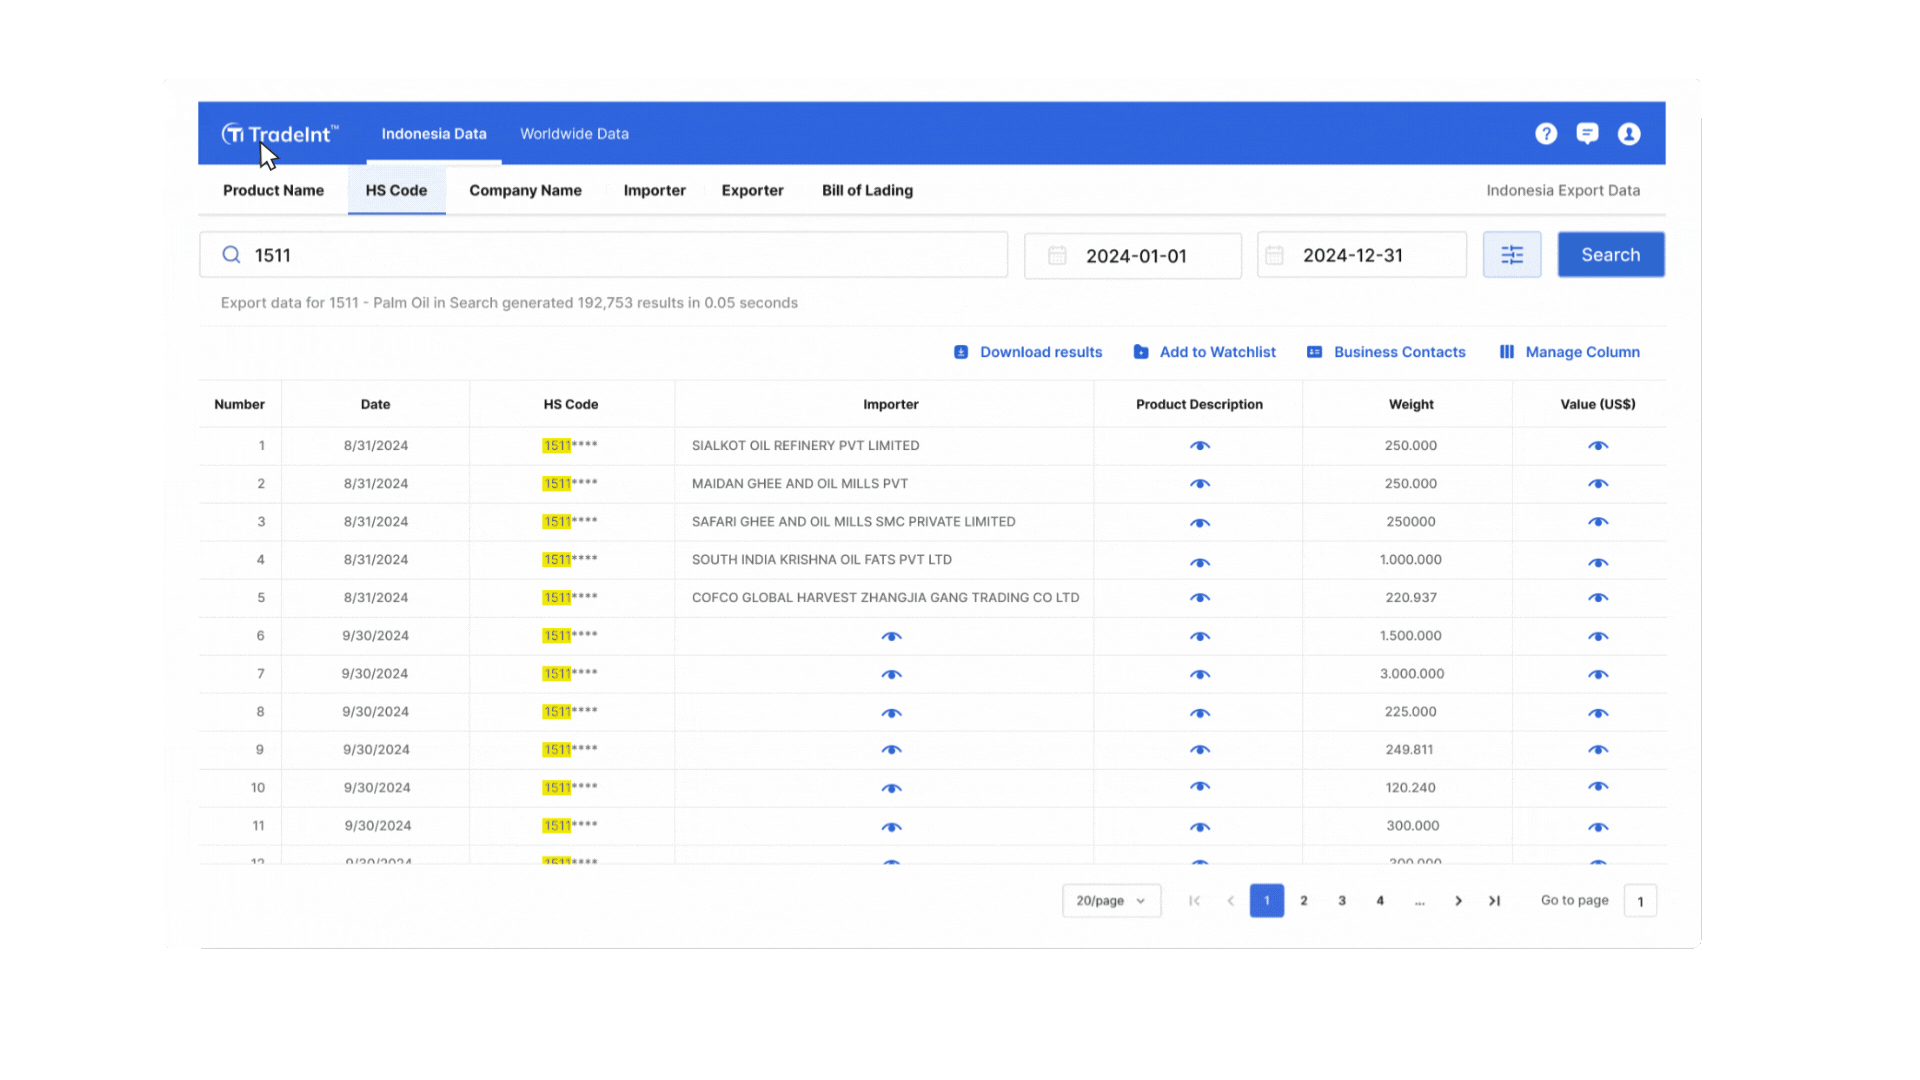The width and height of the screenshot is (1920, 1080).
Task: Click the Weight column header
Action: [x=1411, y=405]
